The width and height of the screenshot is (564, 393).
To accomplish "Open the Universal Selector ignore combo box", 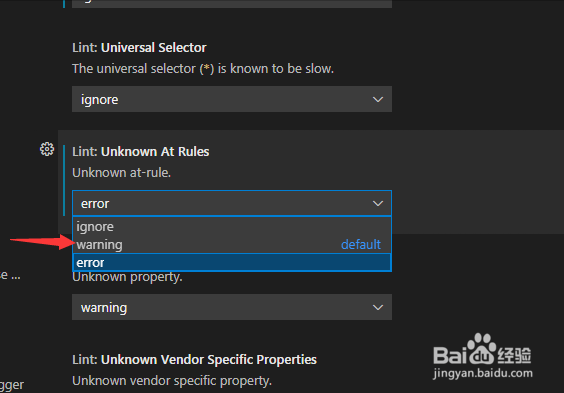I will click(x=232, y=99).
